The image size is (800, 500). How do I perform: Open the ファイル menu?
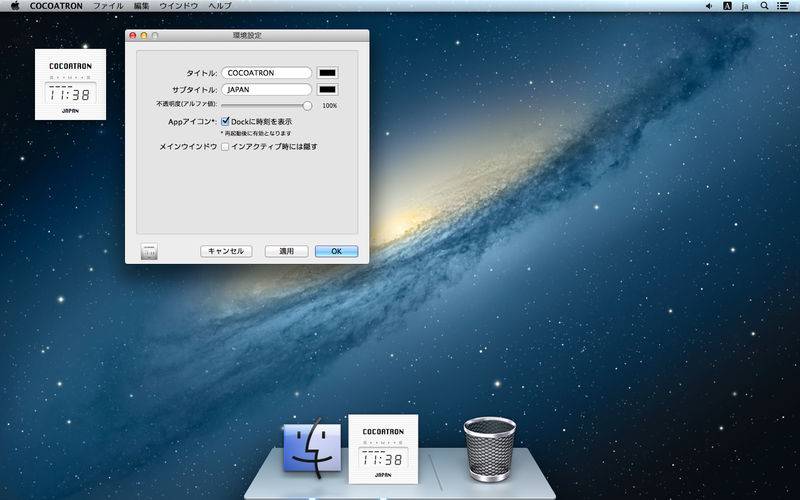tap(108, 6)
